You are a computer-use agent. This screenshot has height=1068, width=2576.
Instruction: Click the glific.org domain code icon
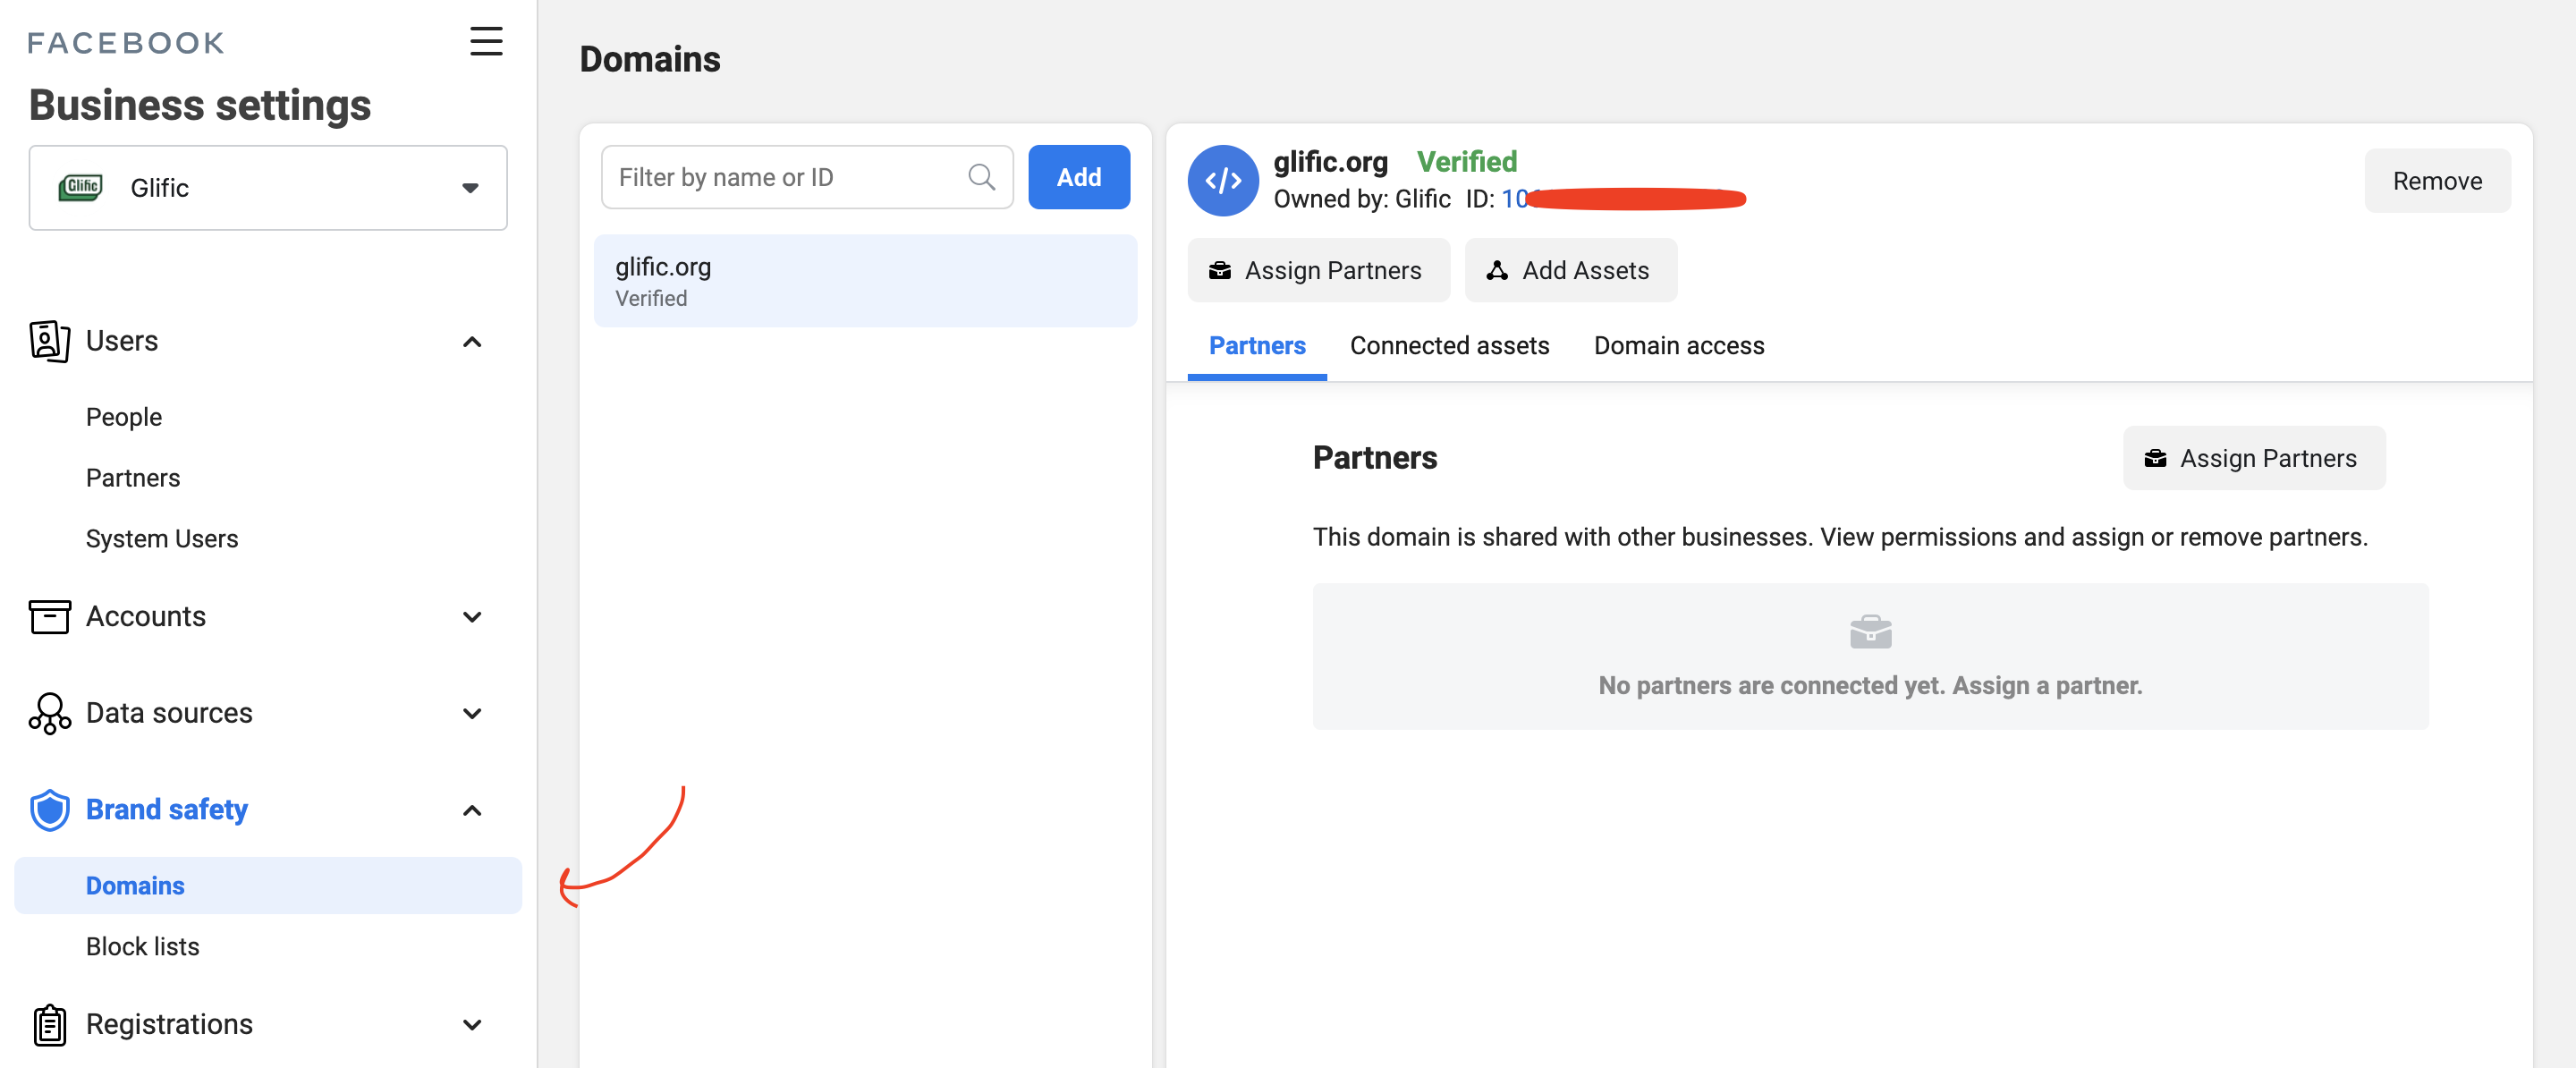coord(1222,180)
